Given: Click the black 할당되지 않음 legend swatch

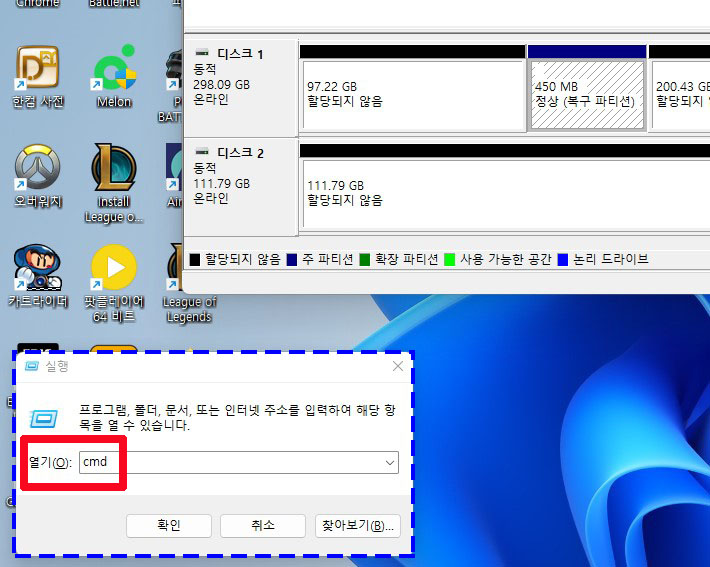Looking at the screenshot, I should point(195,260).
